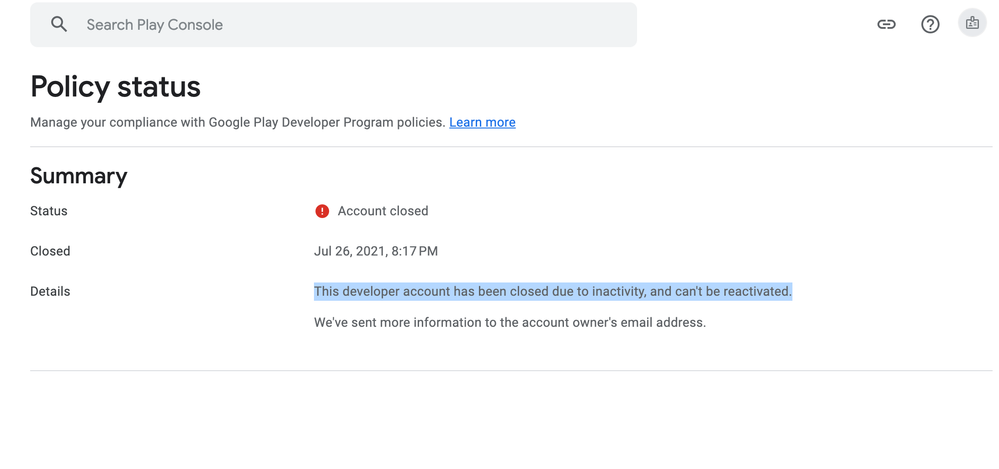Click the Jul 26, 2021 closed date
Image resolution: width=999 pixels, height=469 pixels.
(376, 251)
